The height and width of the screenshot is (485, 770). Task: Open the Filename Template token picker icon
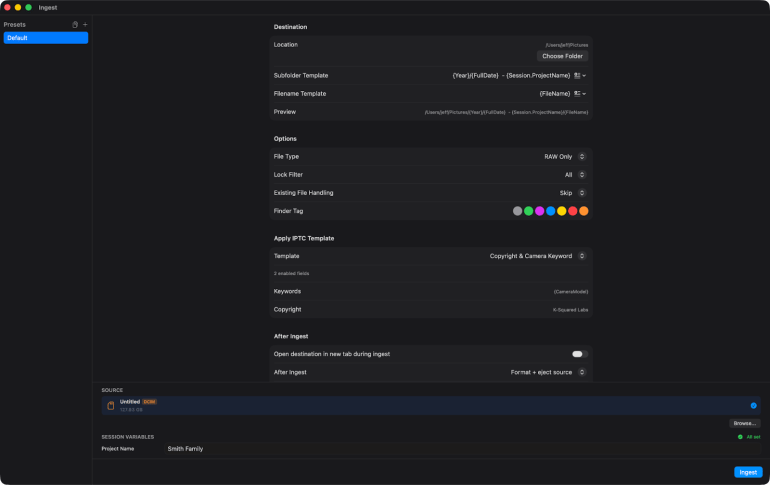(580, 94)
